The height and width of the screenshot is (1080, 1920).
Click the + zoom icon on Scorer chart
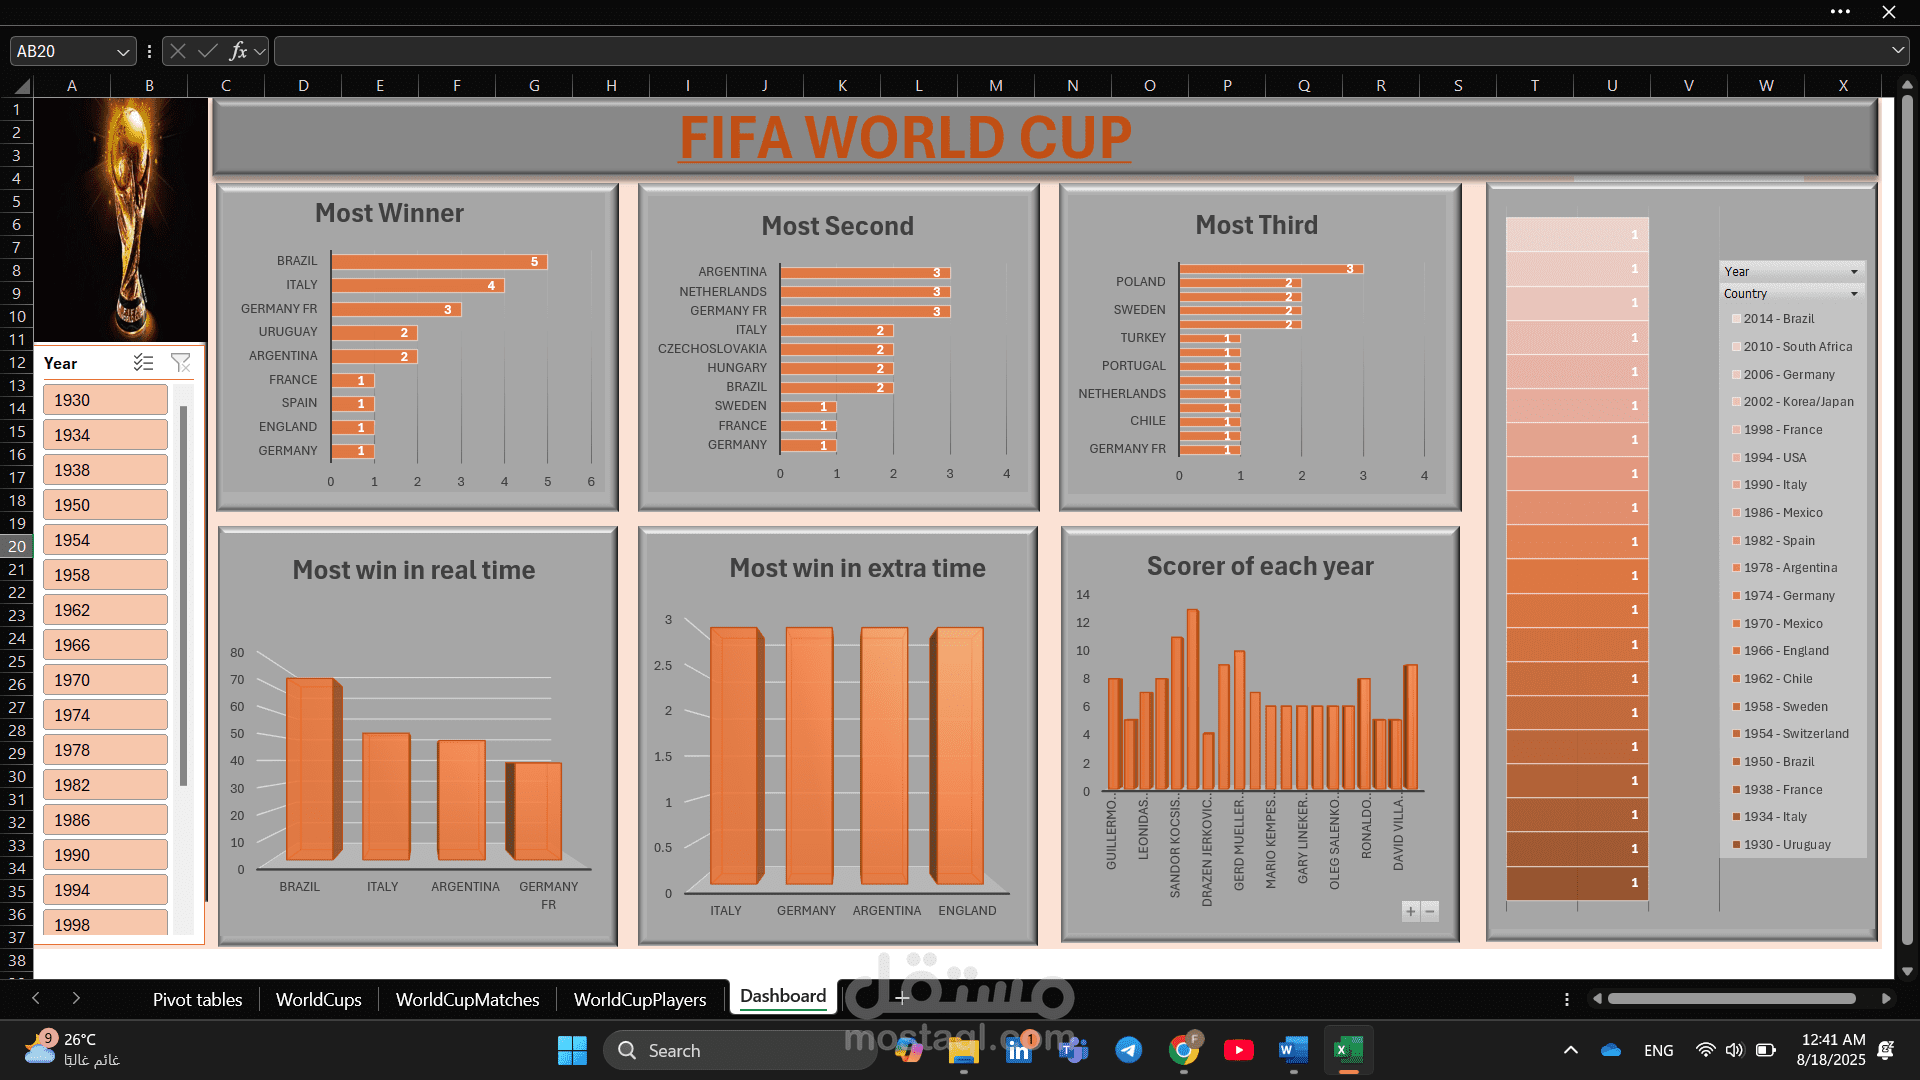click(x=1409, y=911)
